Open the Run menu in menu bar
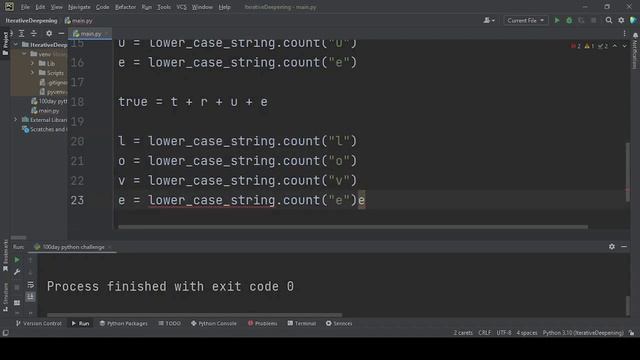This screenshot has height=360, width=640. point(147,7)
